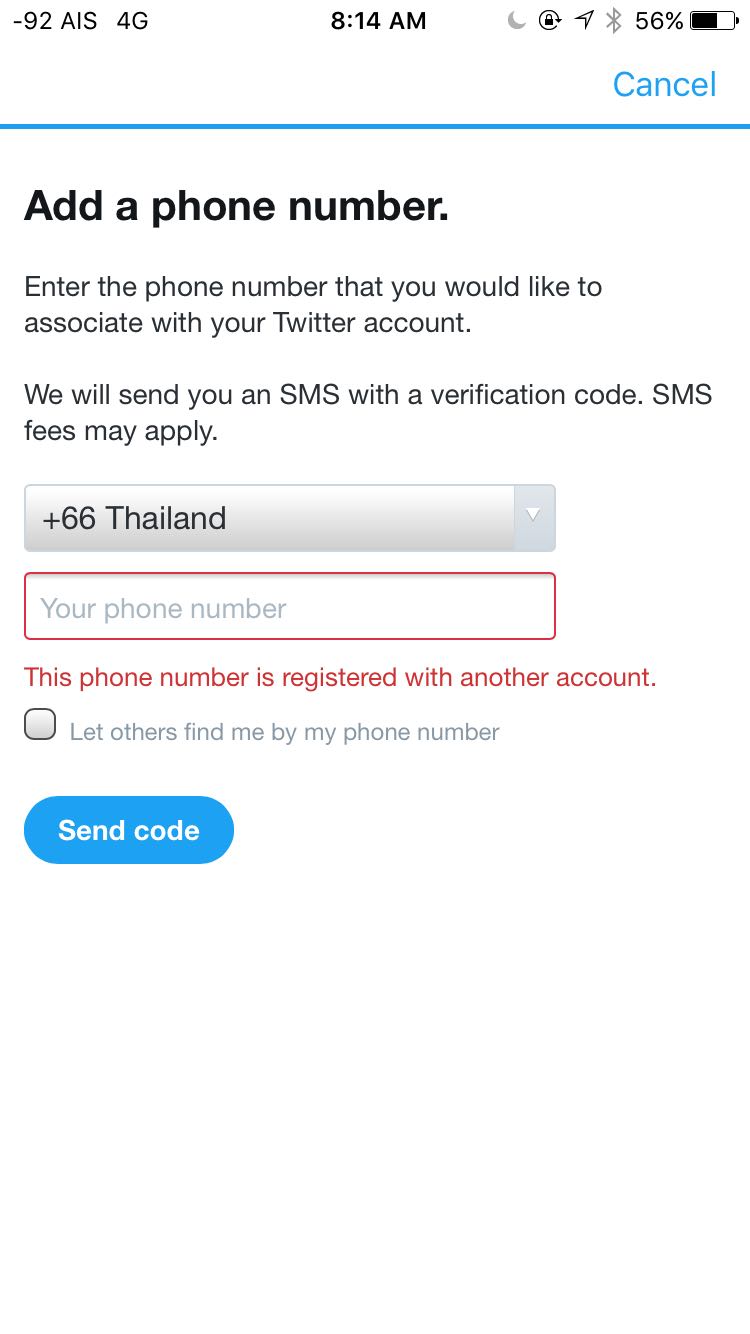Click the "Let others find me" label text
Viewport: 750px width, 1334px height.
284,732
